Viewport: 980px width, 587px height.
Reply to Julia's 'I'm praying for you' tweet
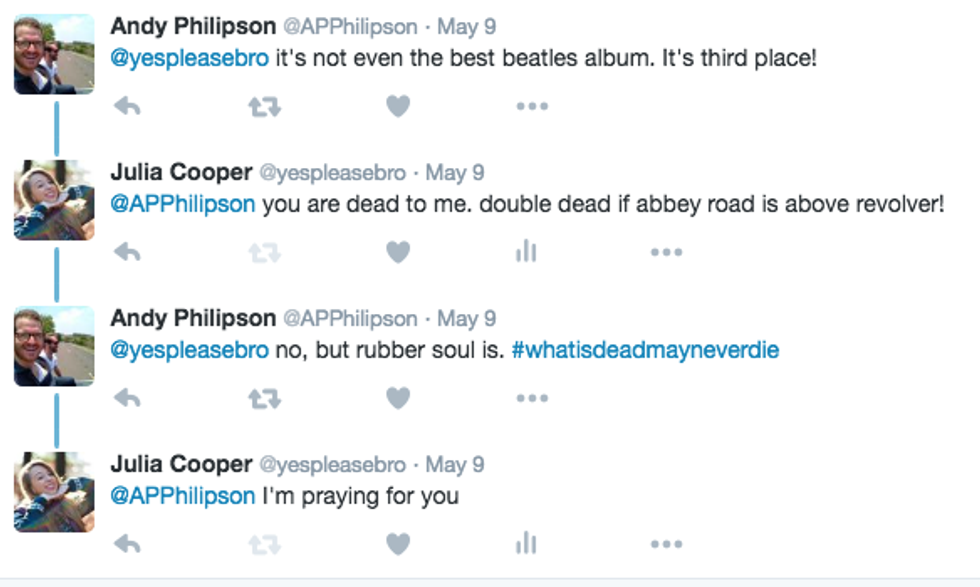click(127, 544)
